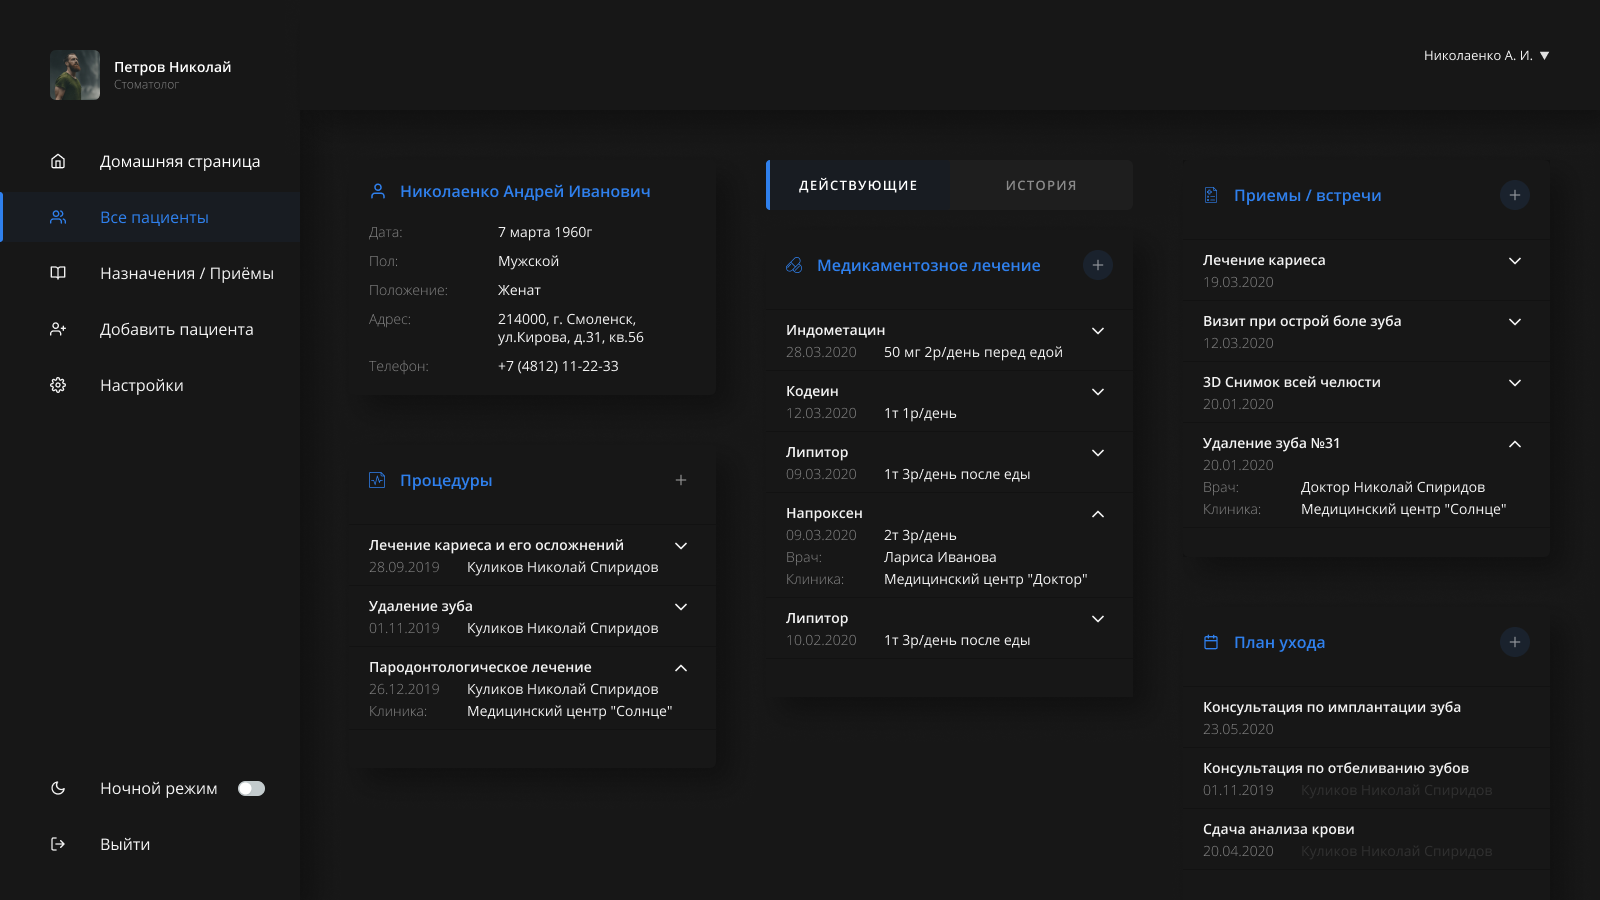Click the settings gear icon
The height and width of the screenshot is (900, 1600).
58,385
